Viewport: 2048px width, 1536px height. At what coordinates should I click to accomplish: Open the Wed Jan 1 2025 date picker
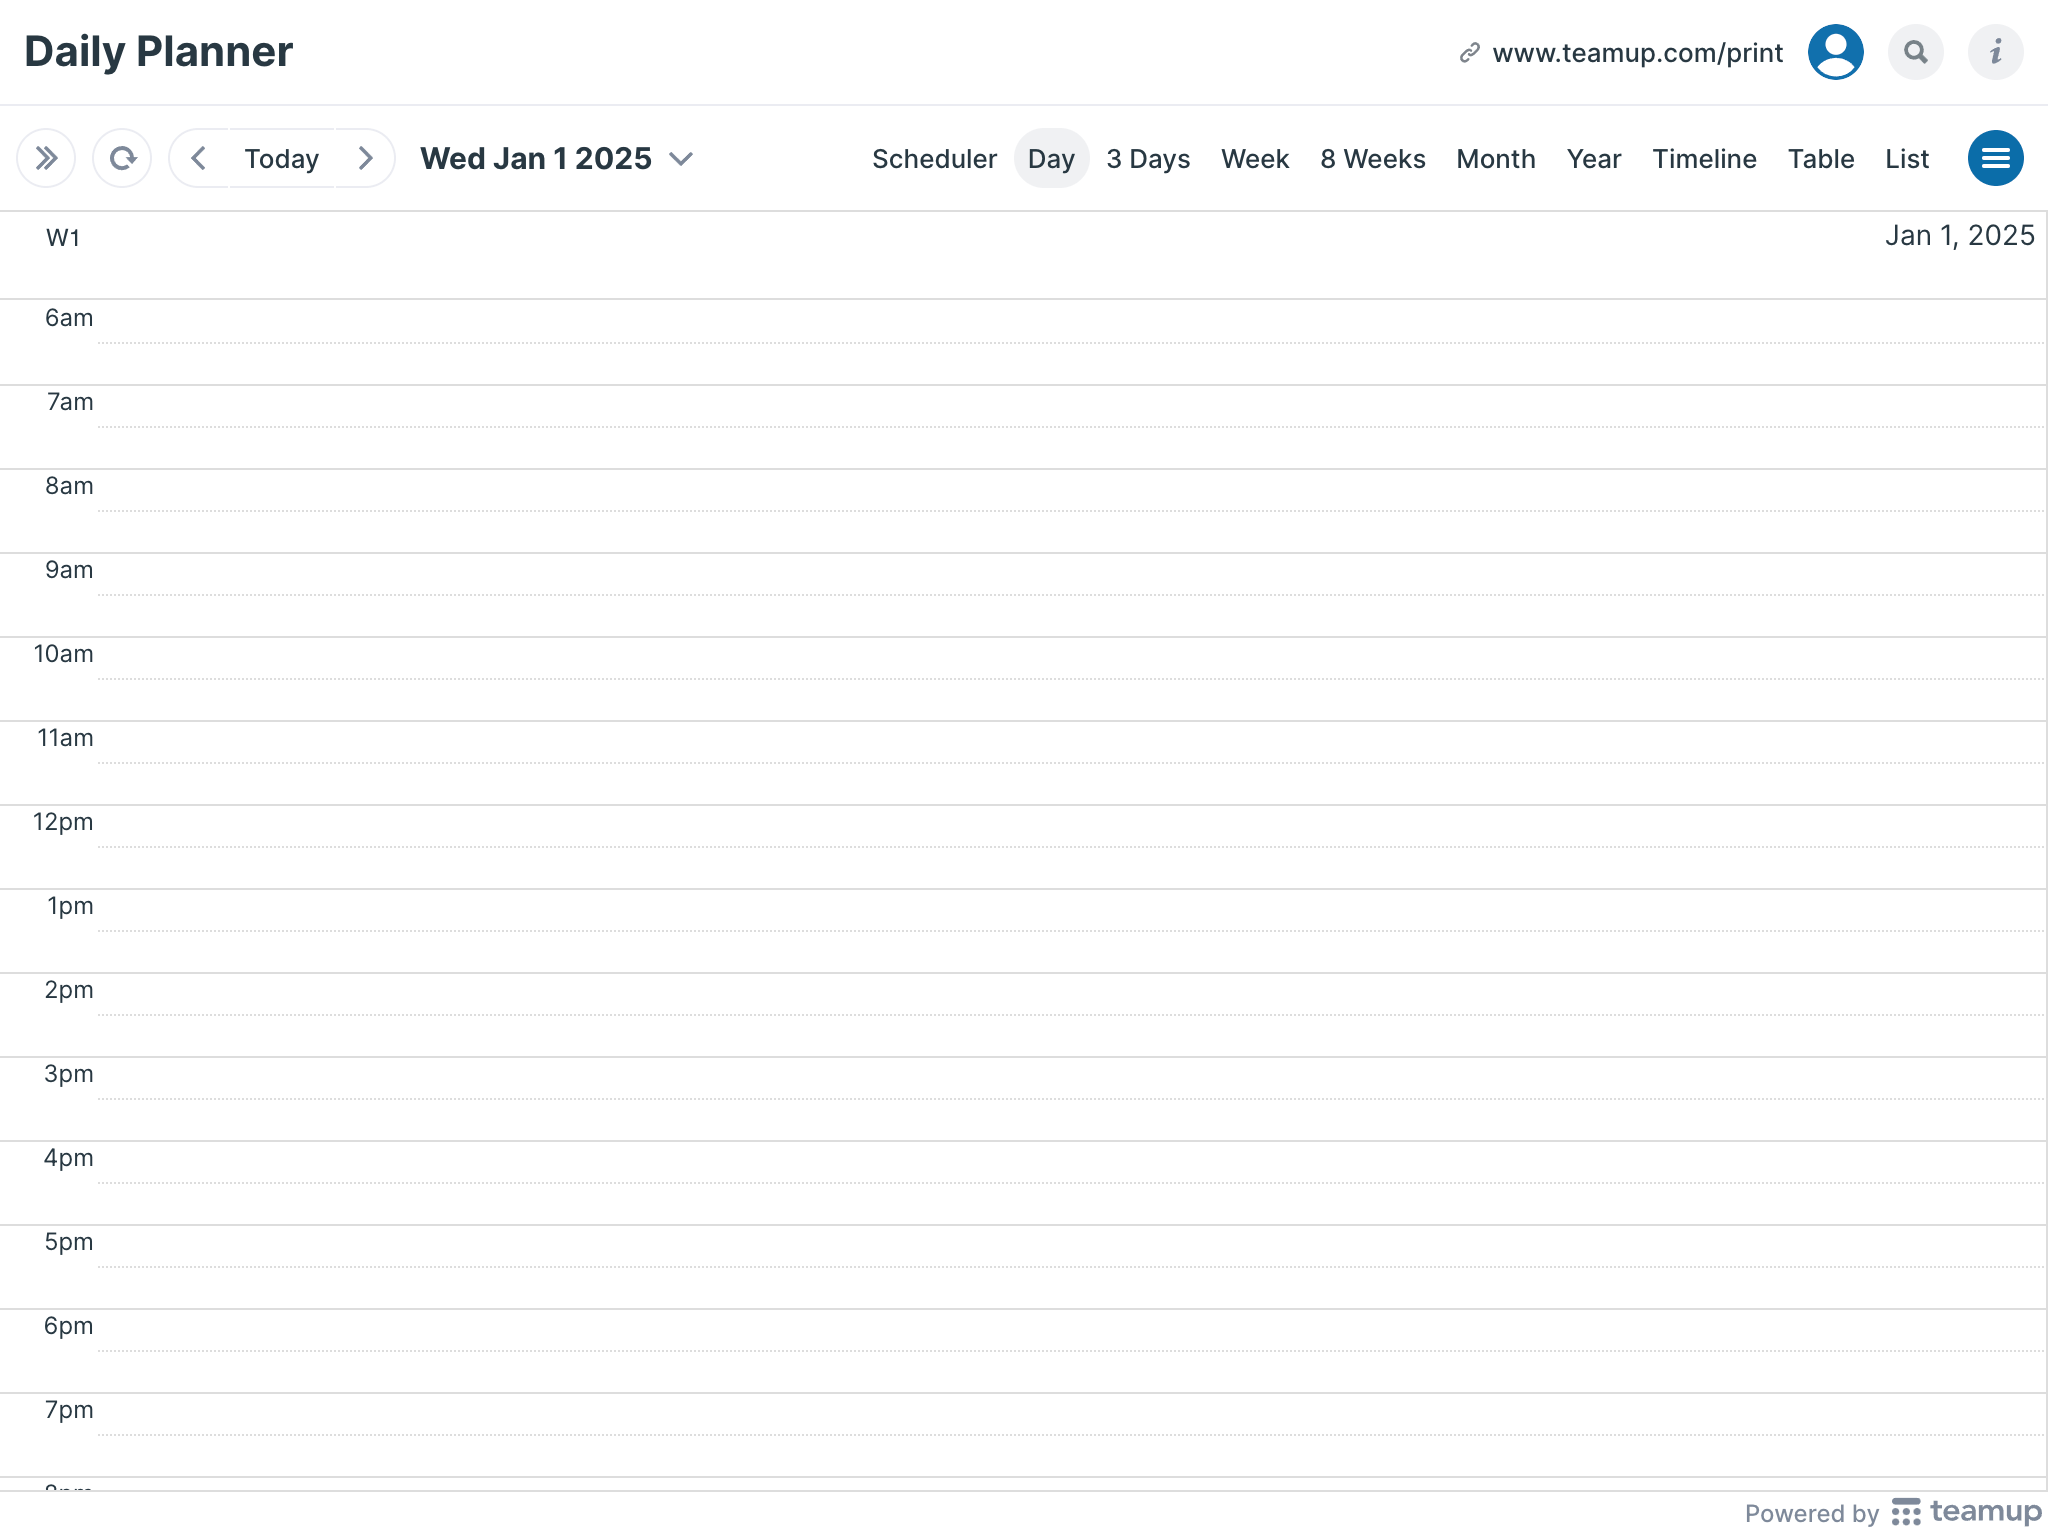pyautogui.click(x=556, y=158)
